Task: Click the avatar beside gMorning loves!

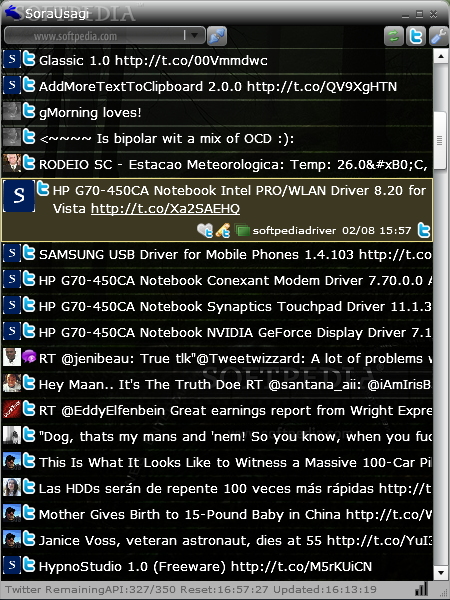Action: click(x=12, y=112)
